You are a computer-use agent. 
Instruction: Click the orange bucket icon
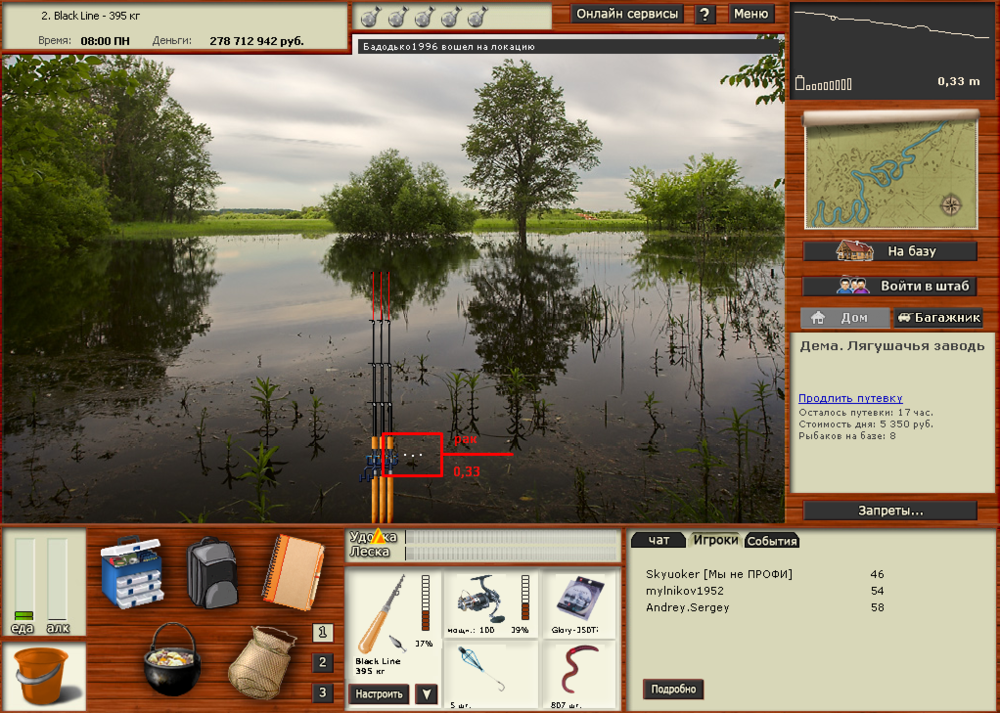(x=43, y=675)
